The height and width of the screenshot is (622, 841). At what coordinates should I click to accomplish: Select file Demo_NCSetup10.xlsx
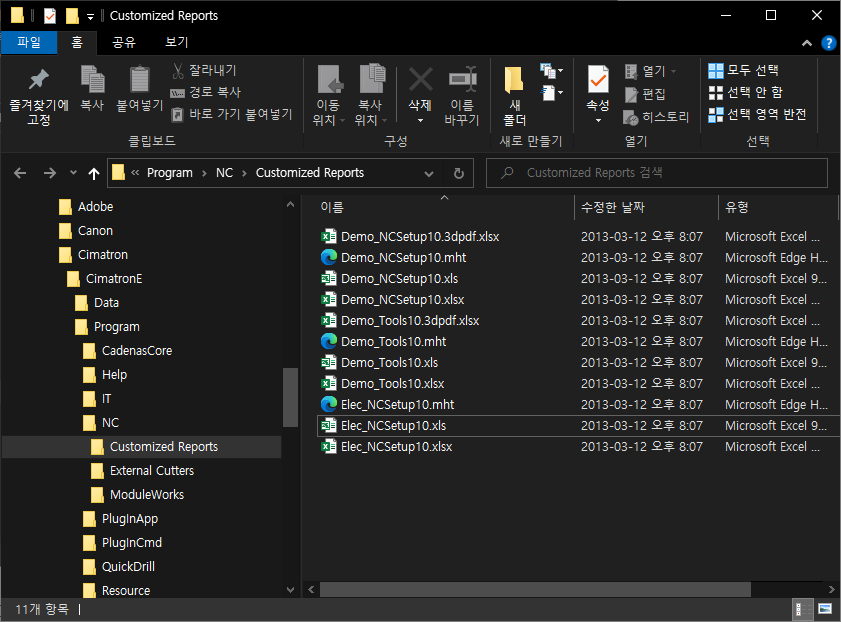point(402,300)
